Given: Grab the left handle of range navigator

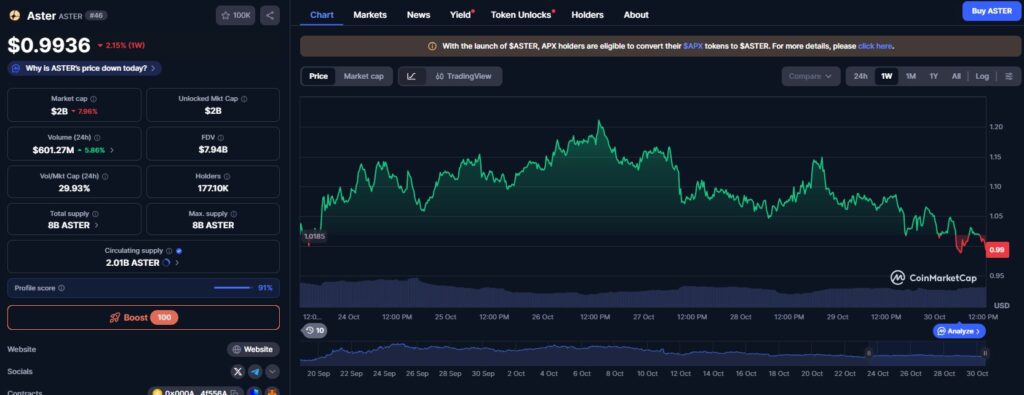Looking at the screenshot, I should point(869,353).
